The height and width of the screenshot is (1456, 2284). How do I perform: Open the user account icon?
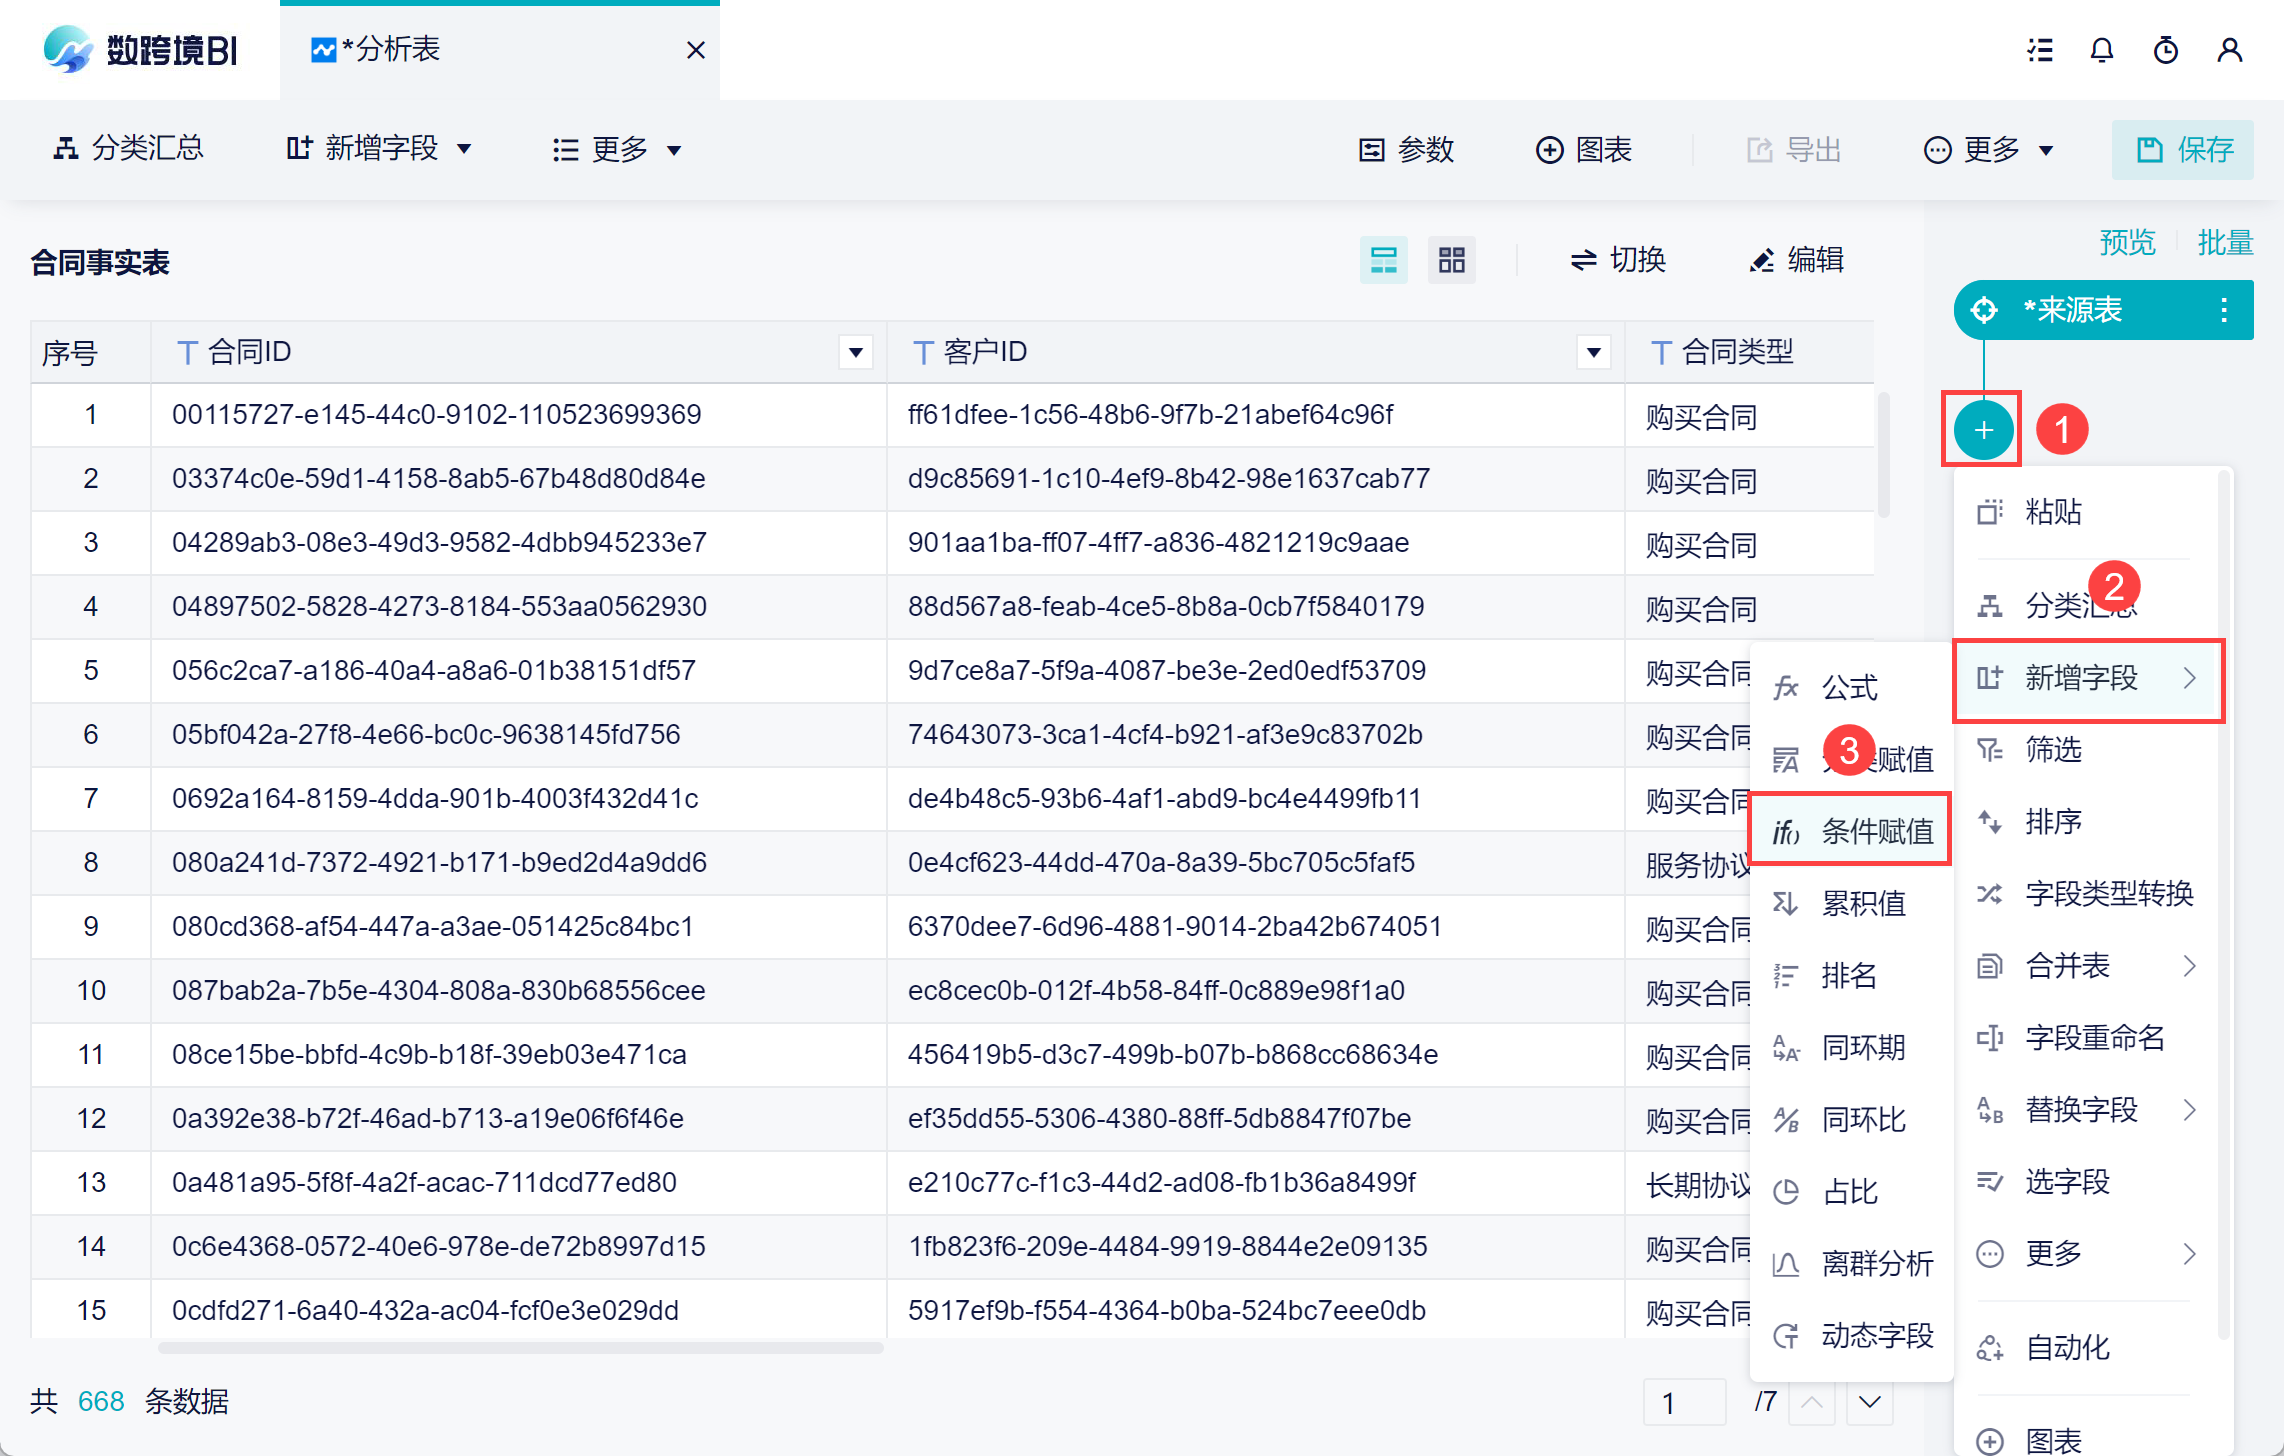click(2229, 50)
